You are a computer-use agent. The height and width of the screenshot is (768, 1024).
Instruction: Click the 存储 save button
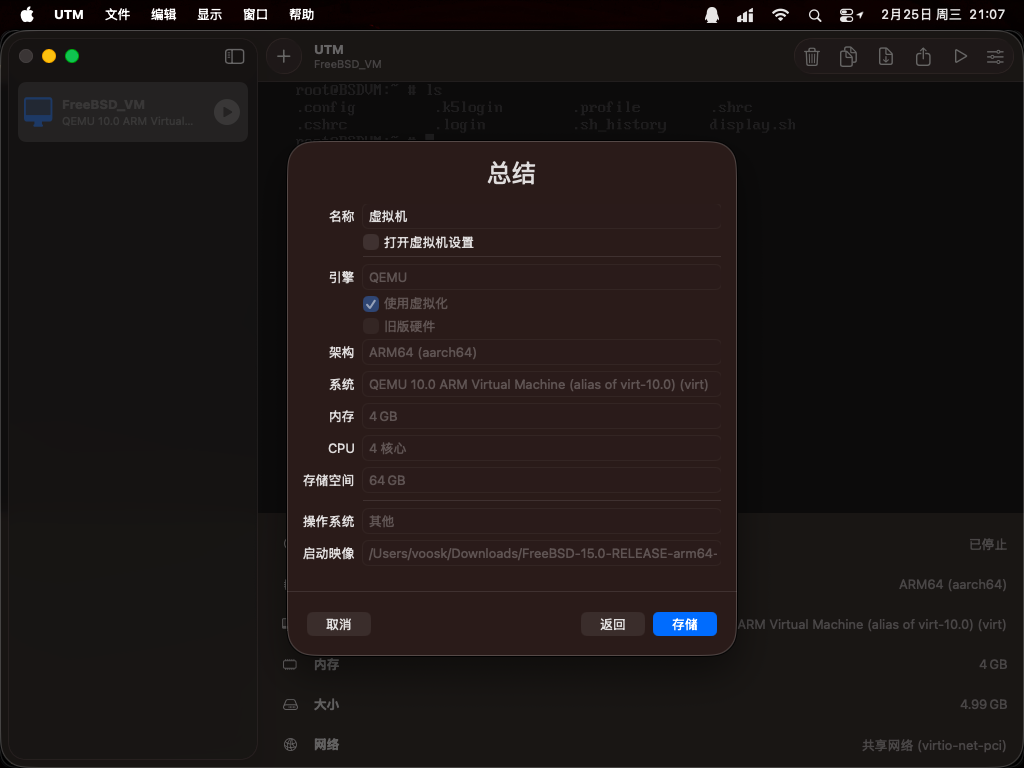click(684, 624)
